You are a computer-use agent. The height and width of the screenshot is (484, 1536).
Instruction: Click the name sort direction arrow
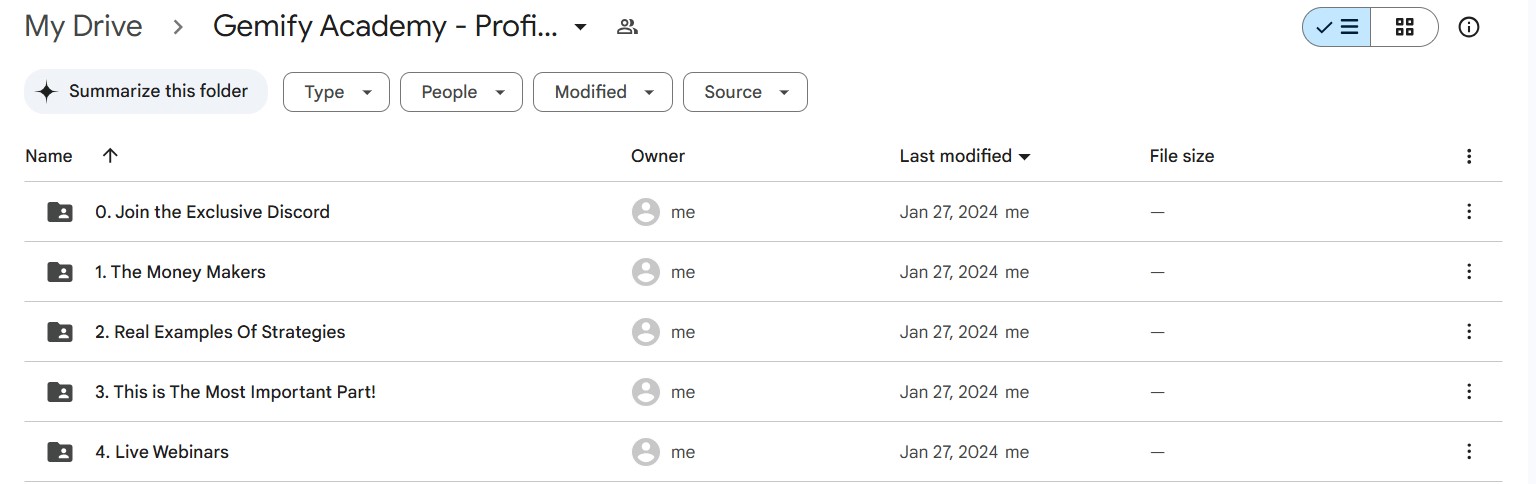click(x=110, y=155)
